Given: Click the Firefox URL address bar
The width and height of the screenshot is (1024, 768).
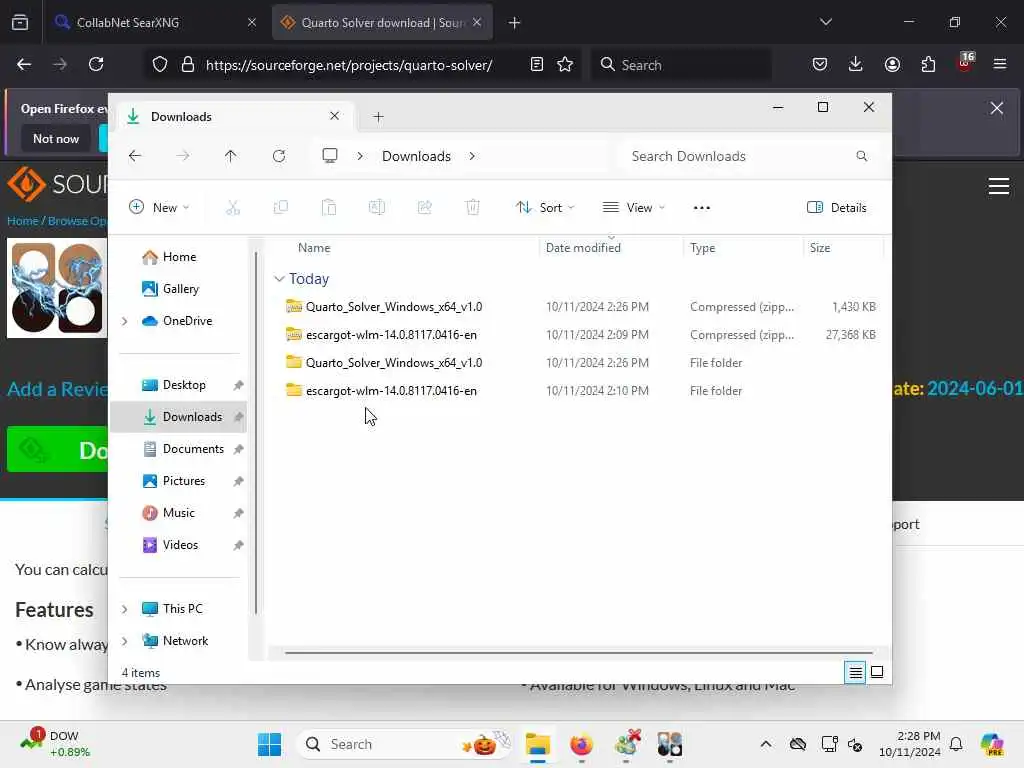Looking at the screenshot, I should click(349, 65).
